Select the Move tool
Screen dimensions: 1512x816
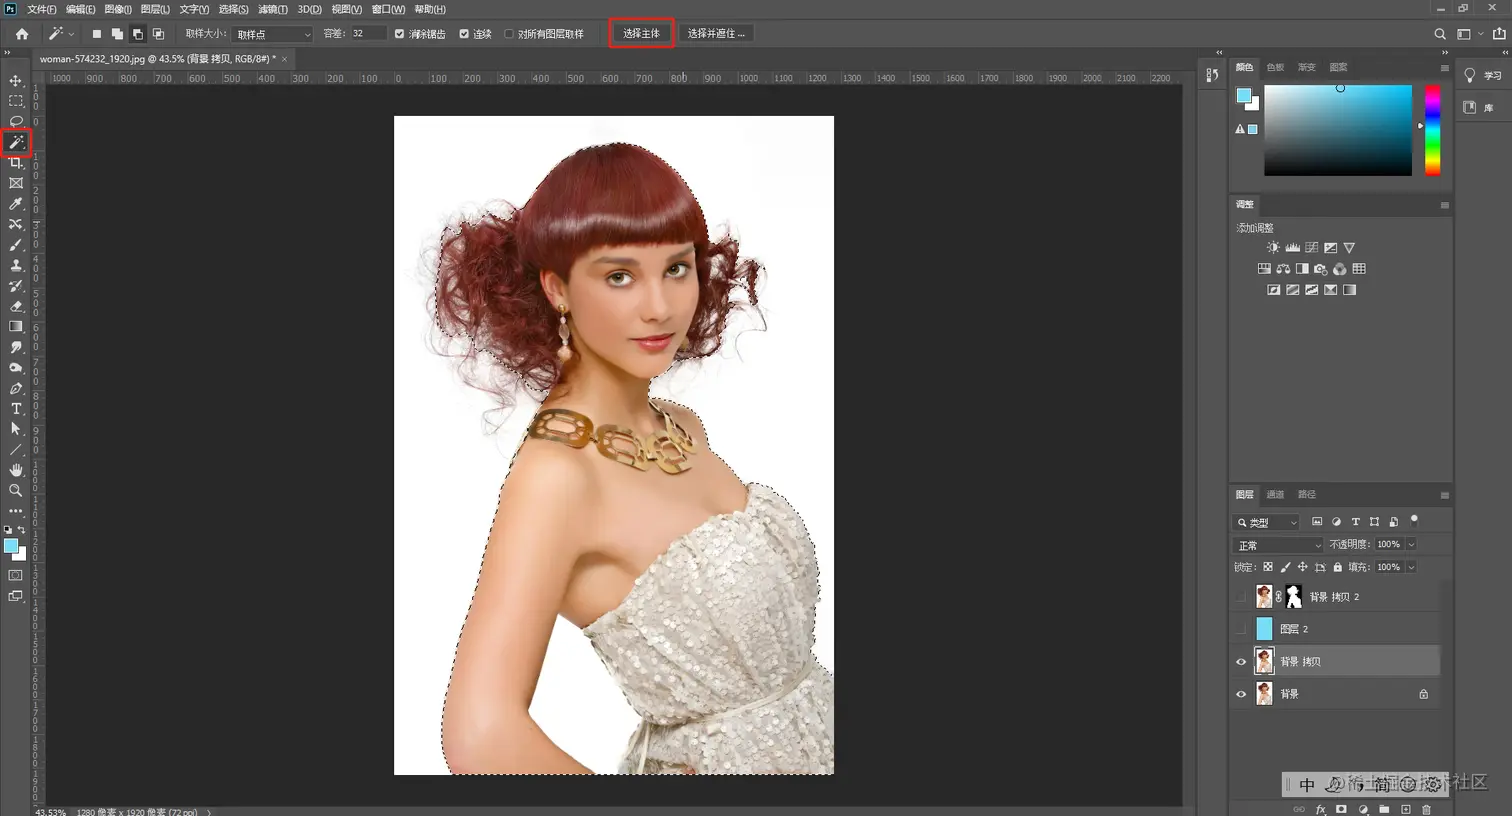pyautogui.click(x=15, y=80)
